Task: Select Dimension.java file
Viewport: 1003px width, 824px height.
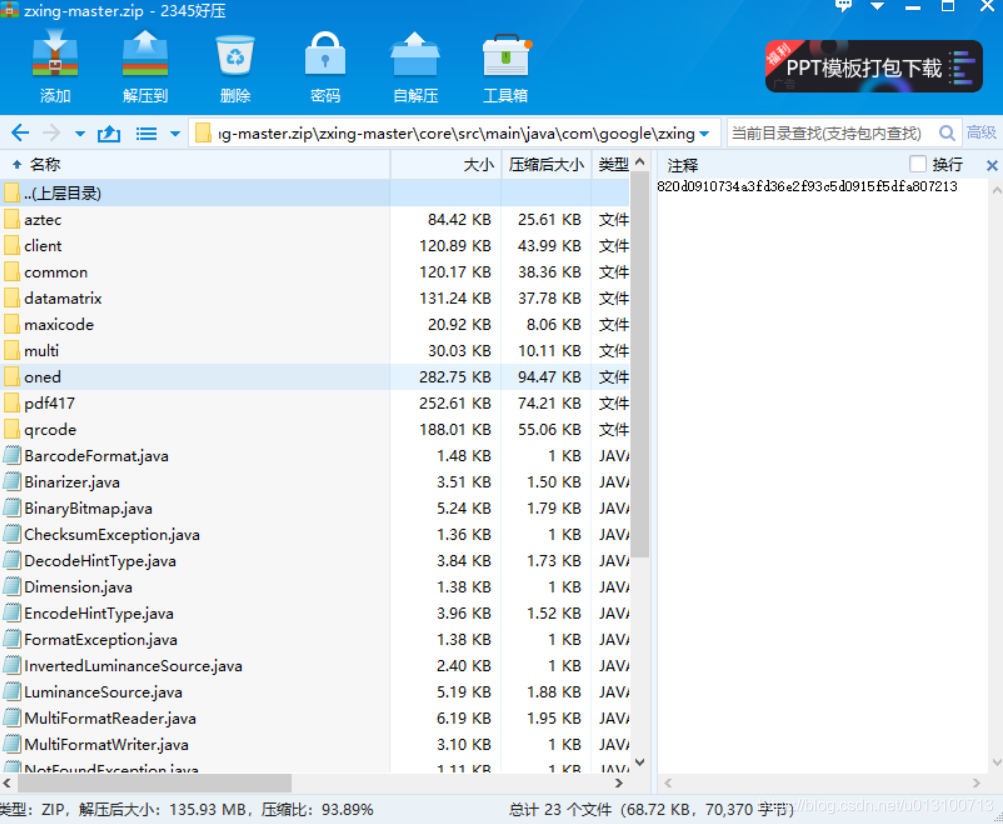Action: (x=315, y=587)
